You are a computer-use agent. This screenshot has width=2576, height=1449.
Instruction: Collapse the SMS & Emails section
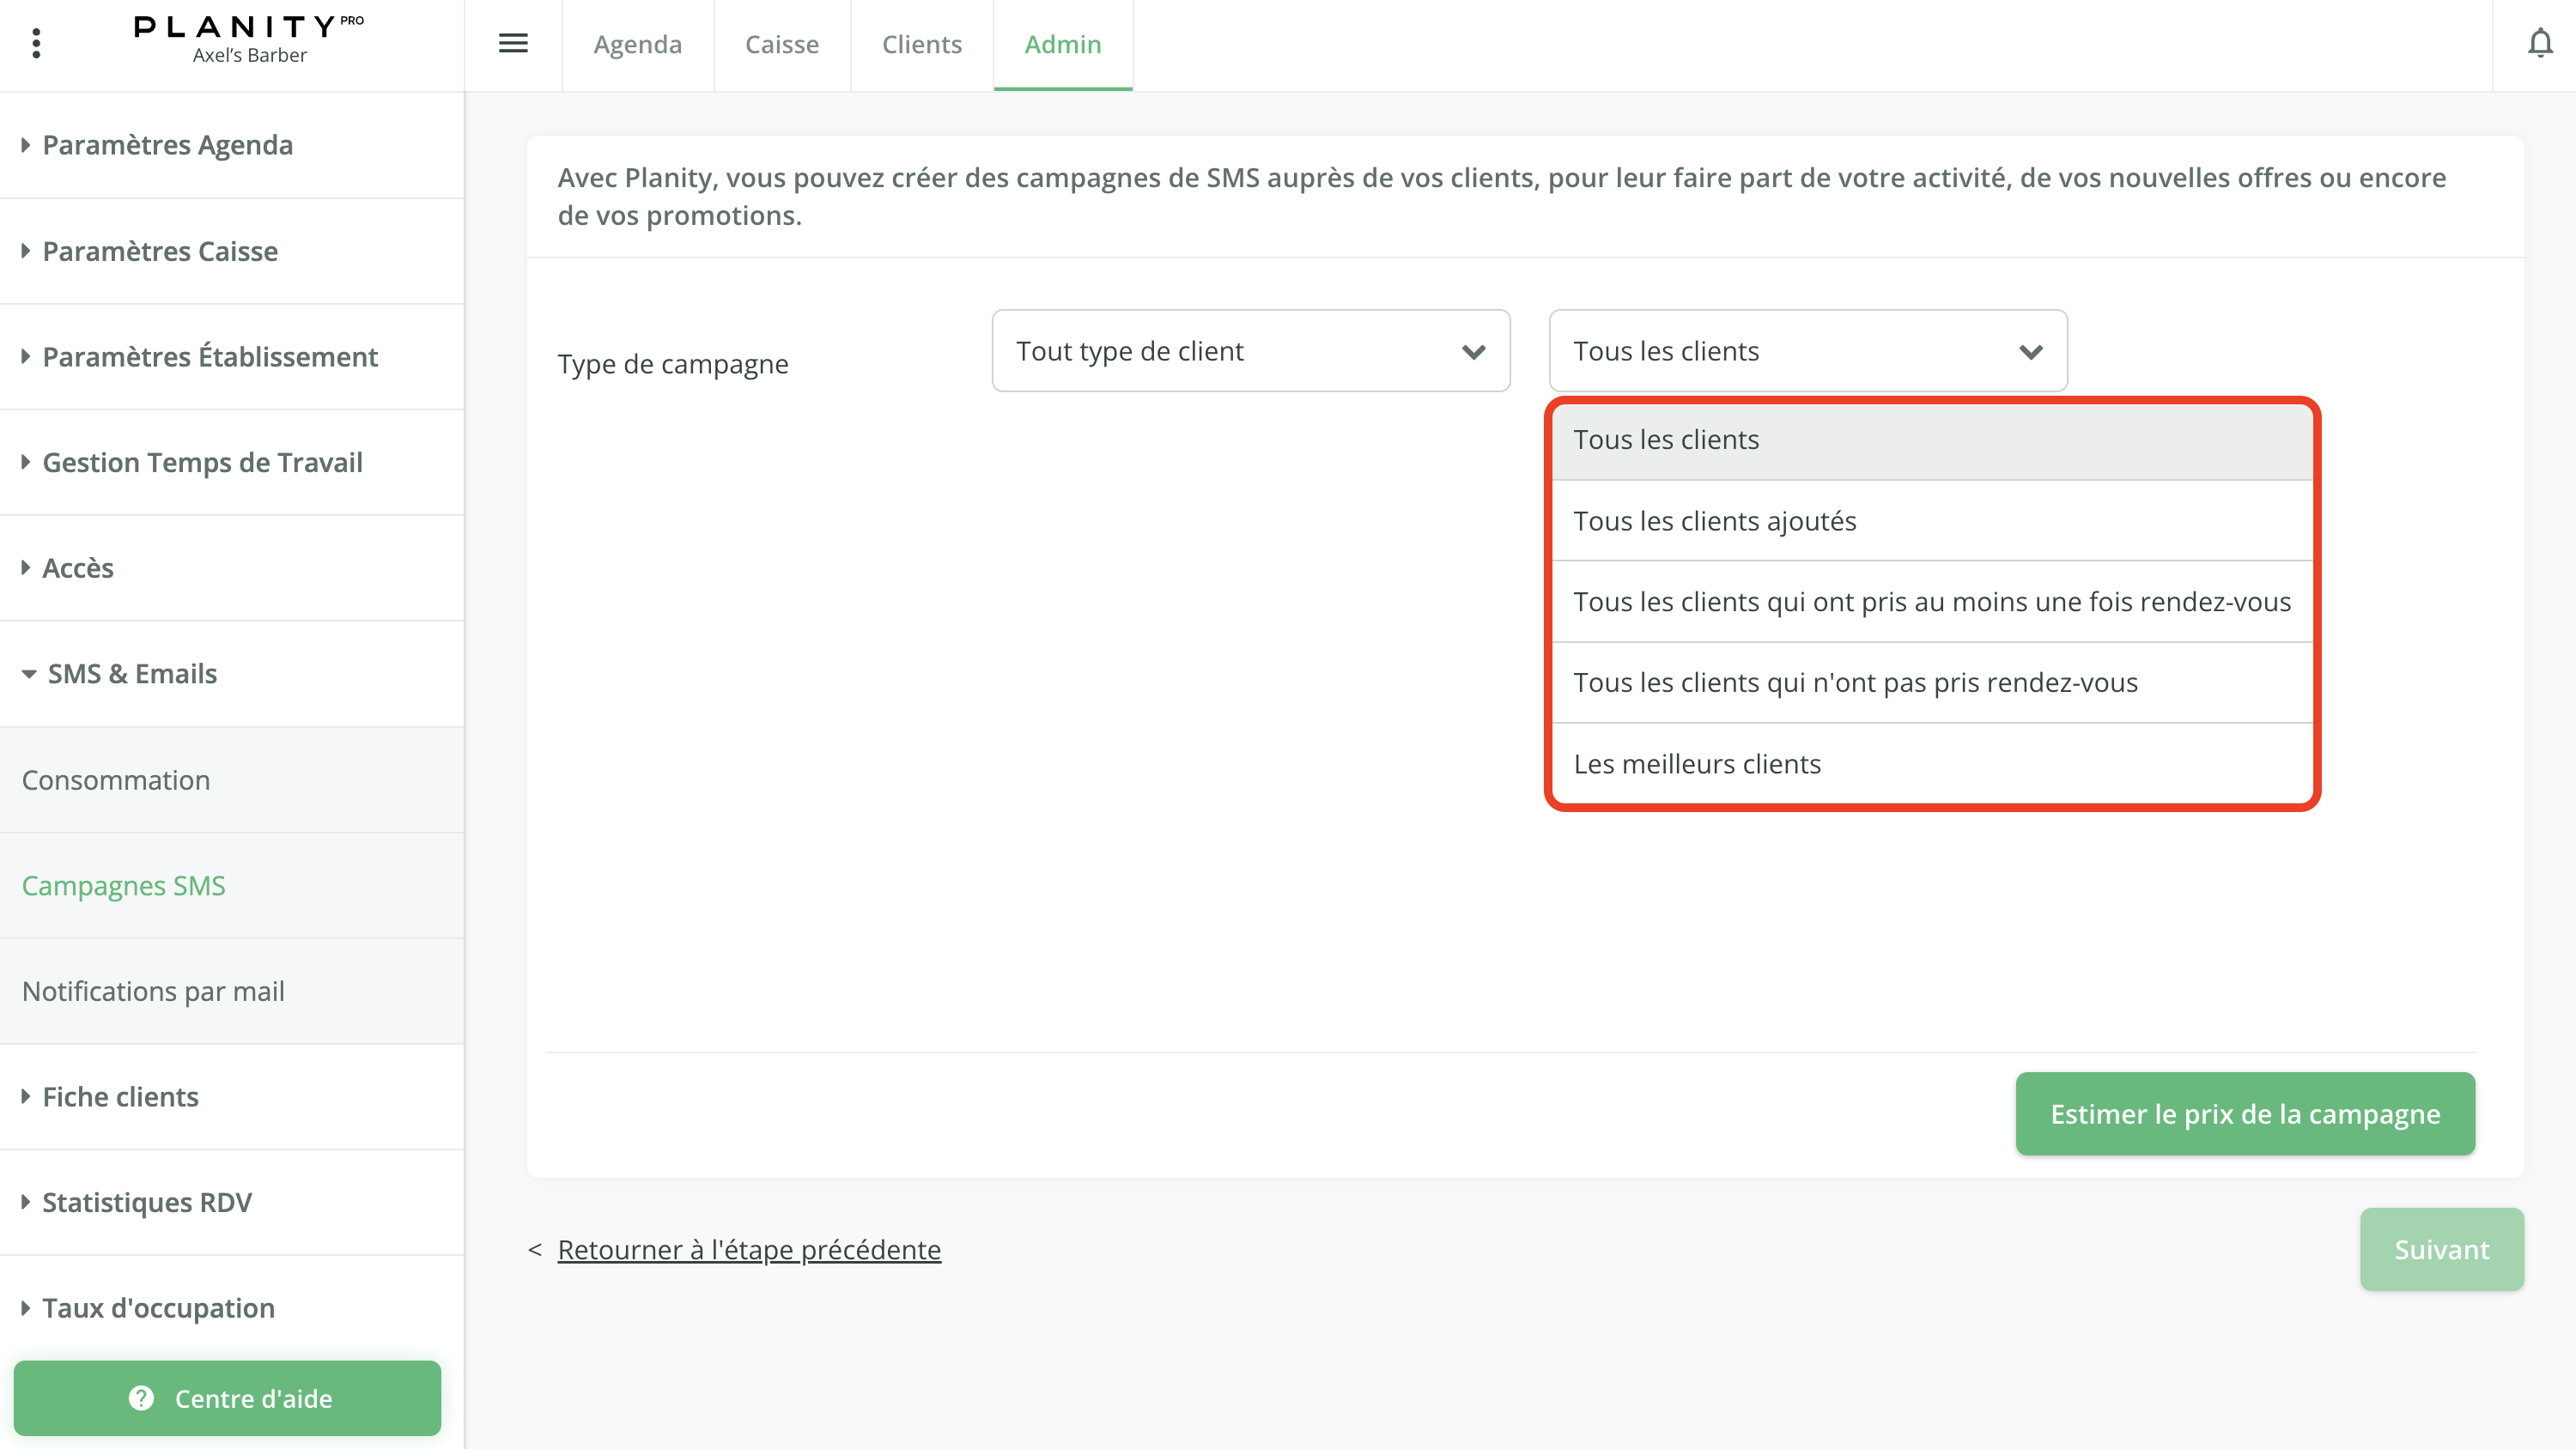click(x=132, y=674)
